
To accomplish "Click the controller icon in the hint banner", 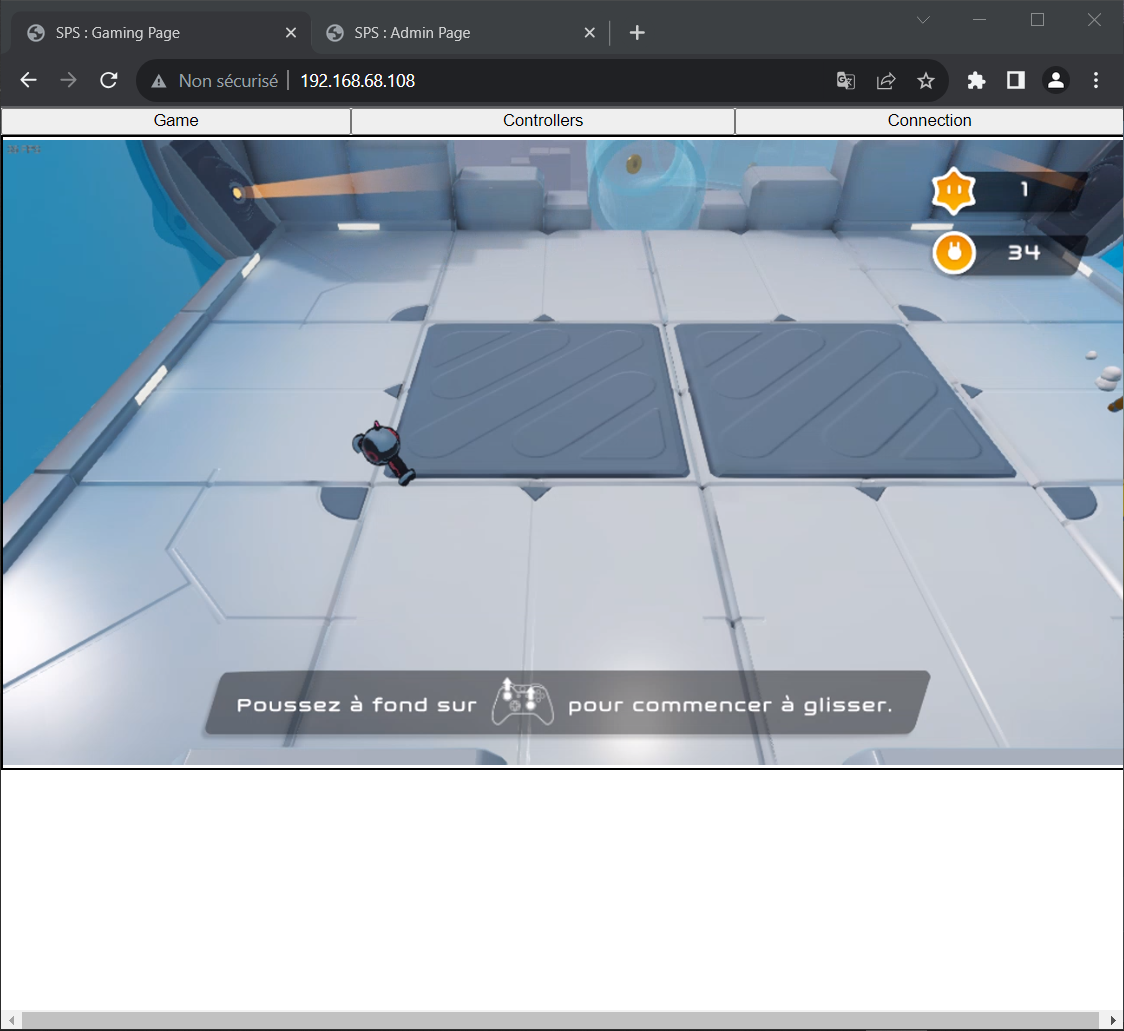I will 523,702.
